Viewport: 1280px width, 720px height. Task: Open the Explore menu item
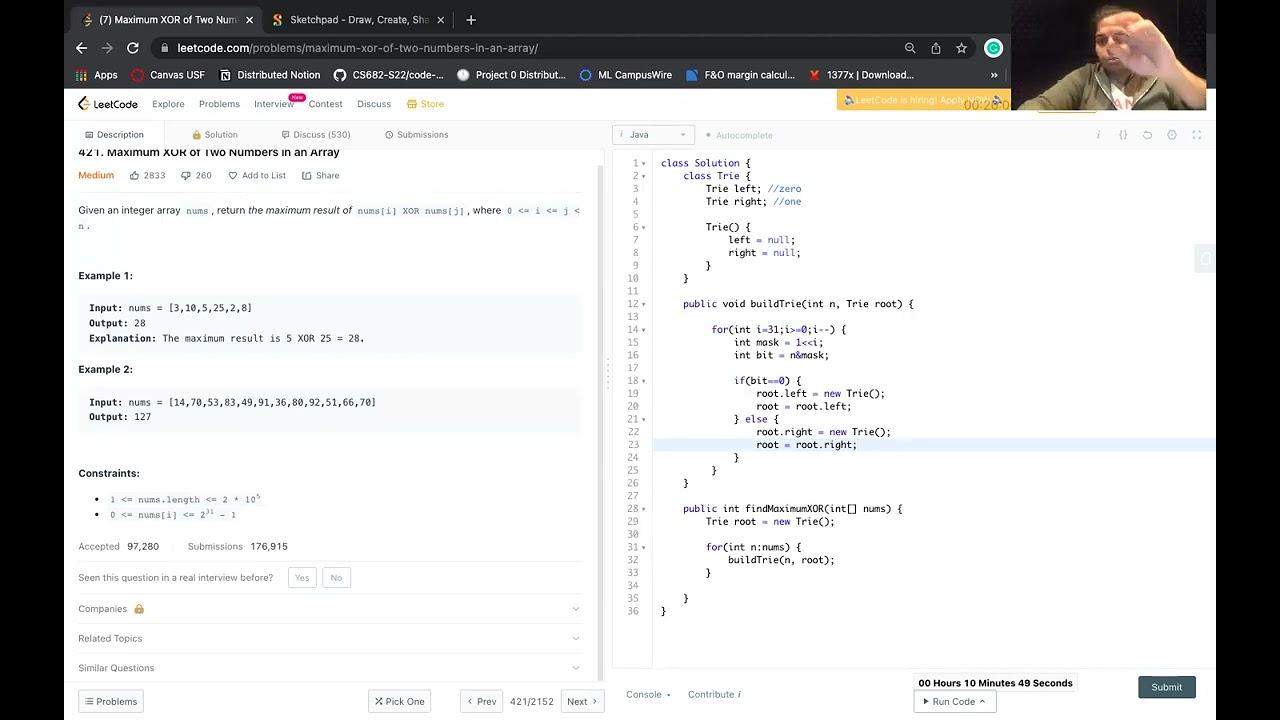click(x=168, y=104)
